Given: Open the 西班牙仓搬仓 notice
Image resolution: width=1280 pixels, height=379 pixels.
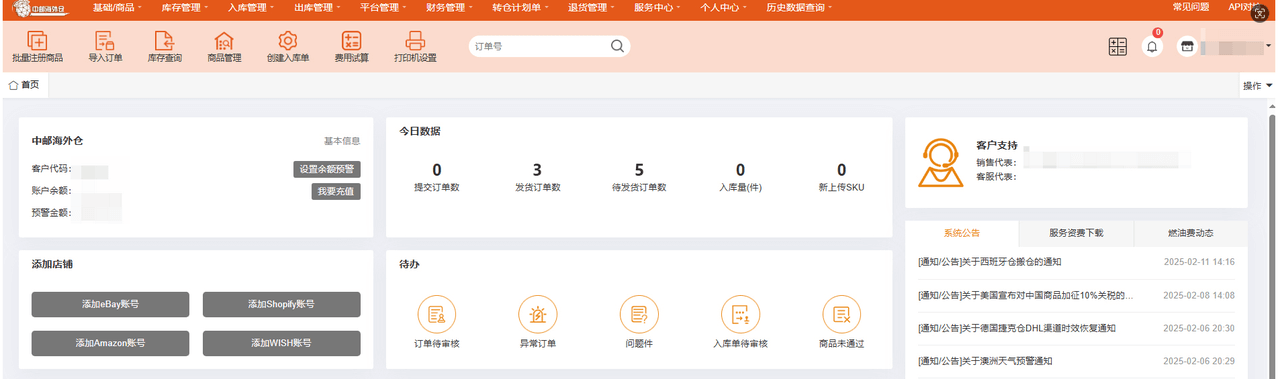Looking at the screenshot, I should (x=989, y=262).
